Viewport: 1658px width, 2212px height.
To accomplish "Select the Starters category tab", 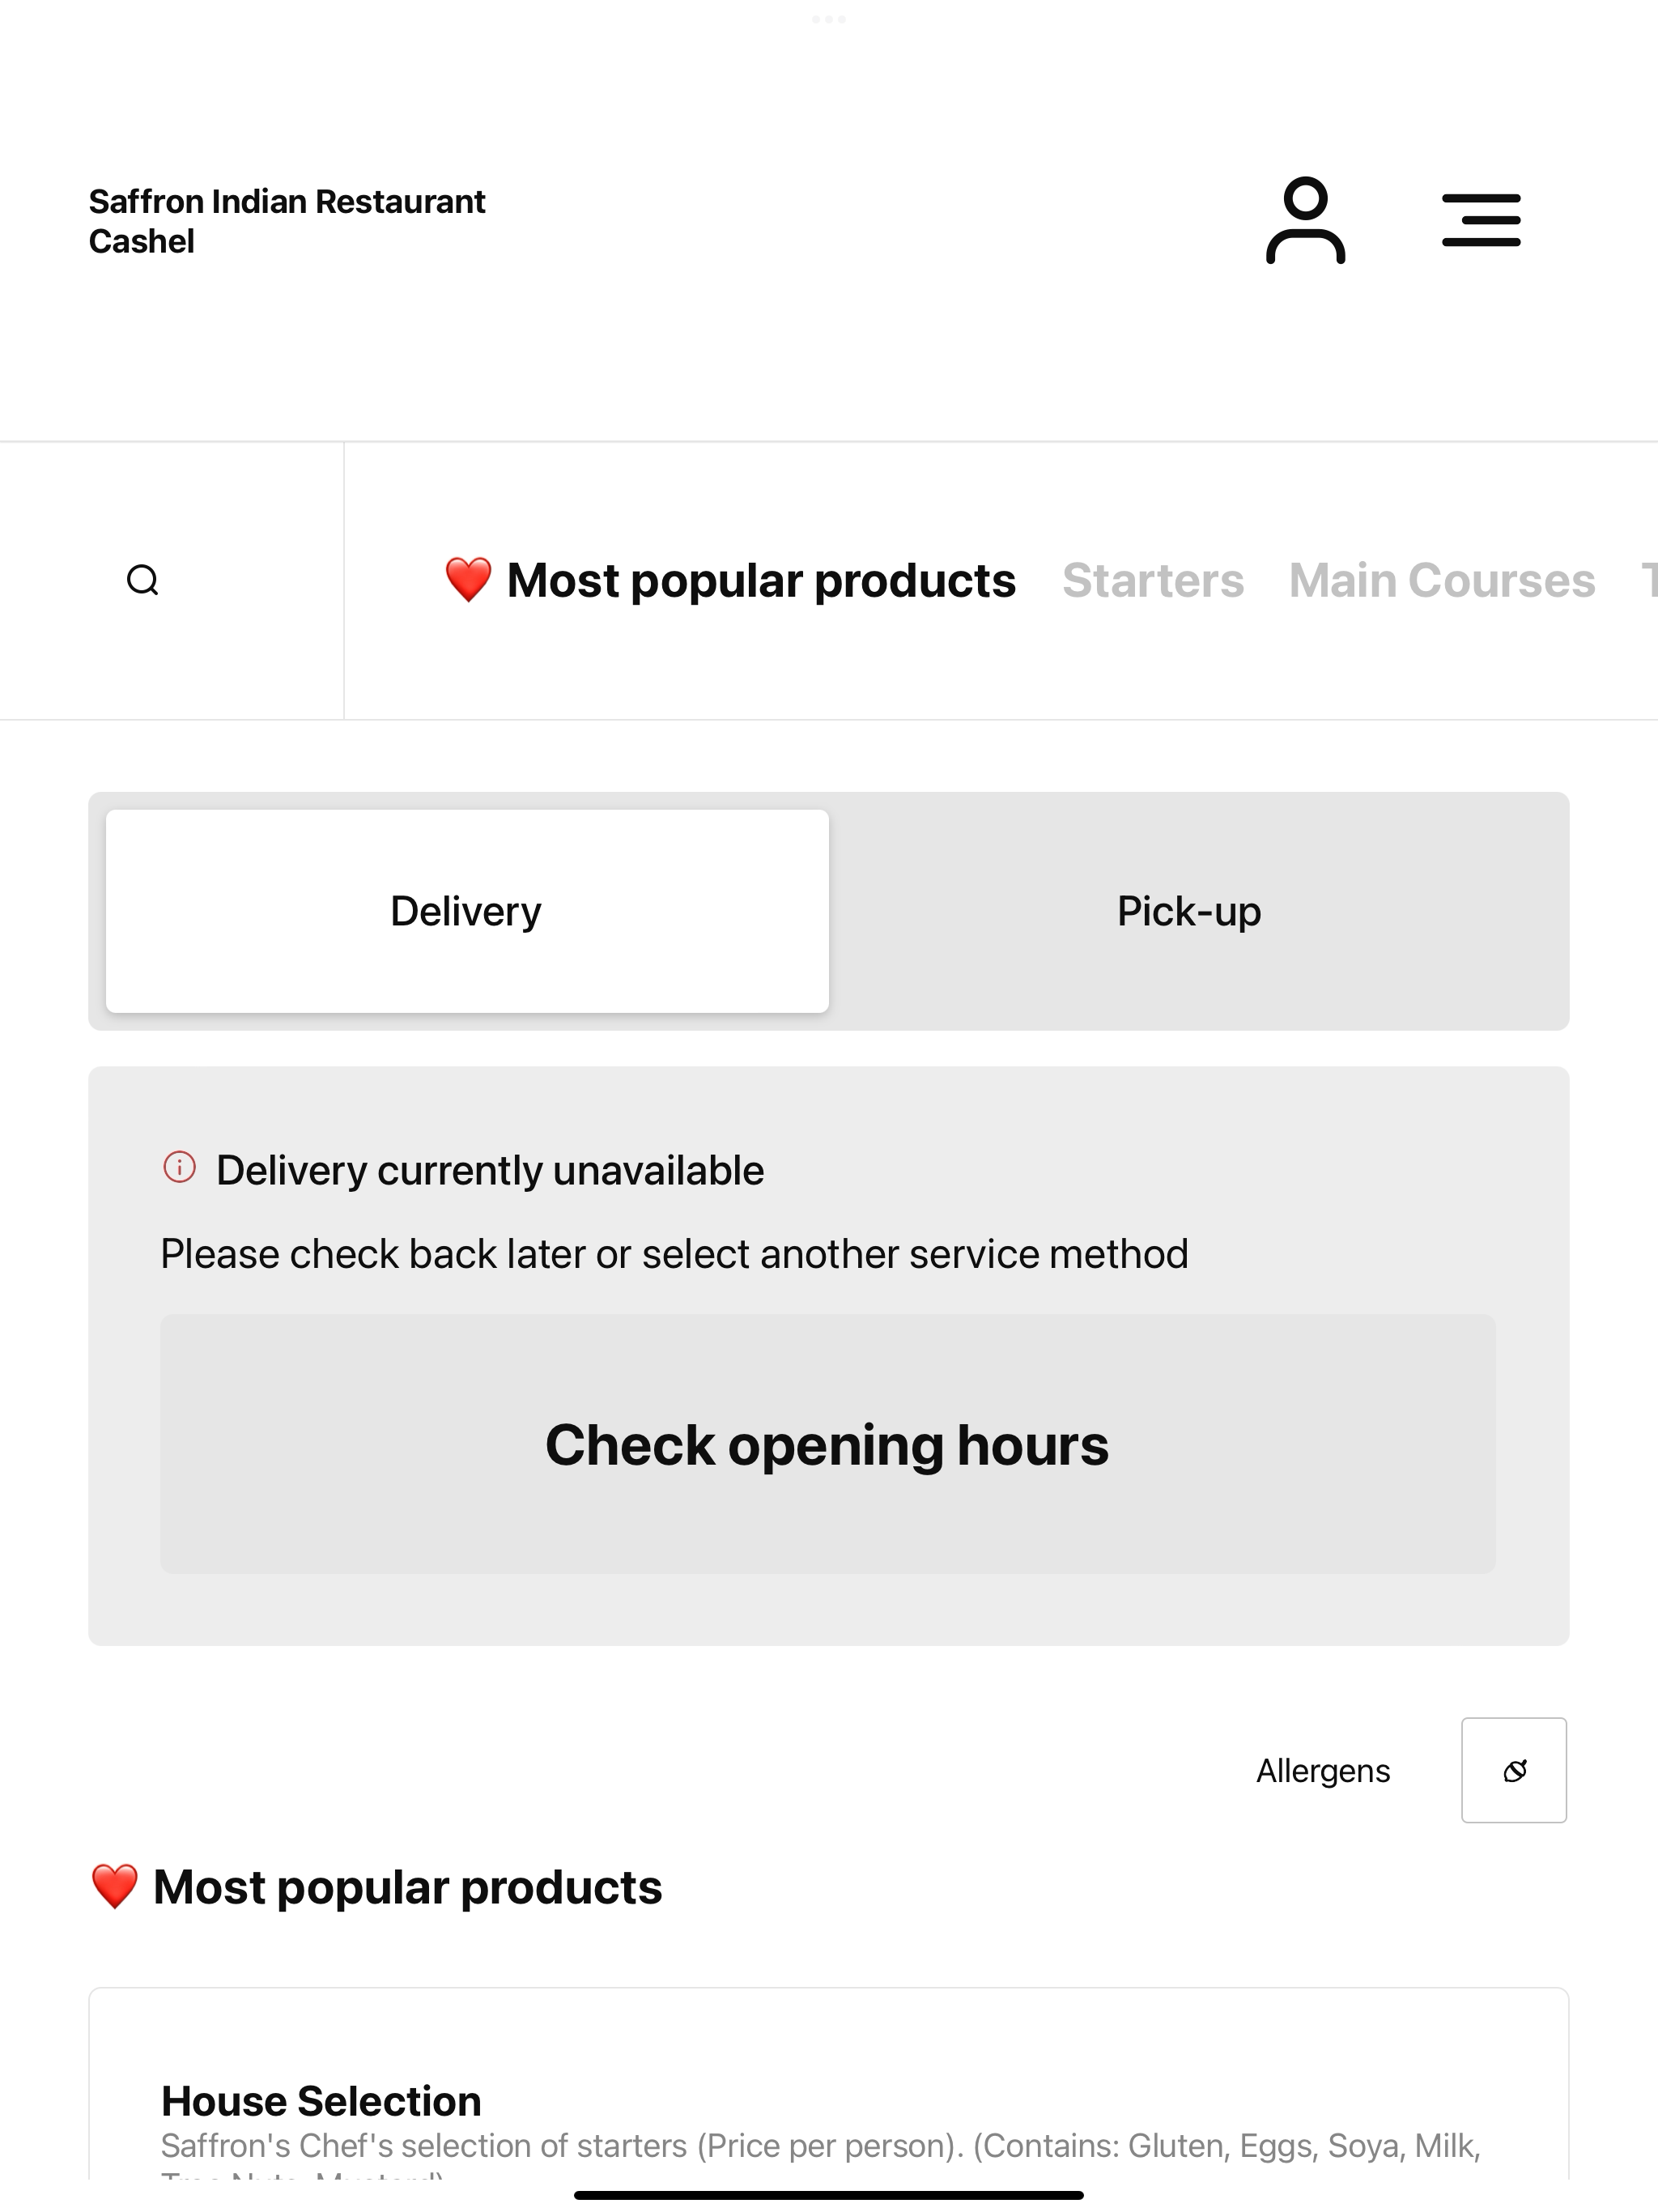I will pos(1153,580).
